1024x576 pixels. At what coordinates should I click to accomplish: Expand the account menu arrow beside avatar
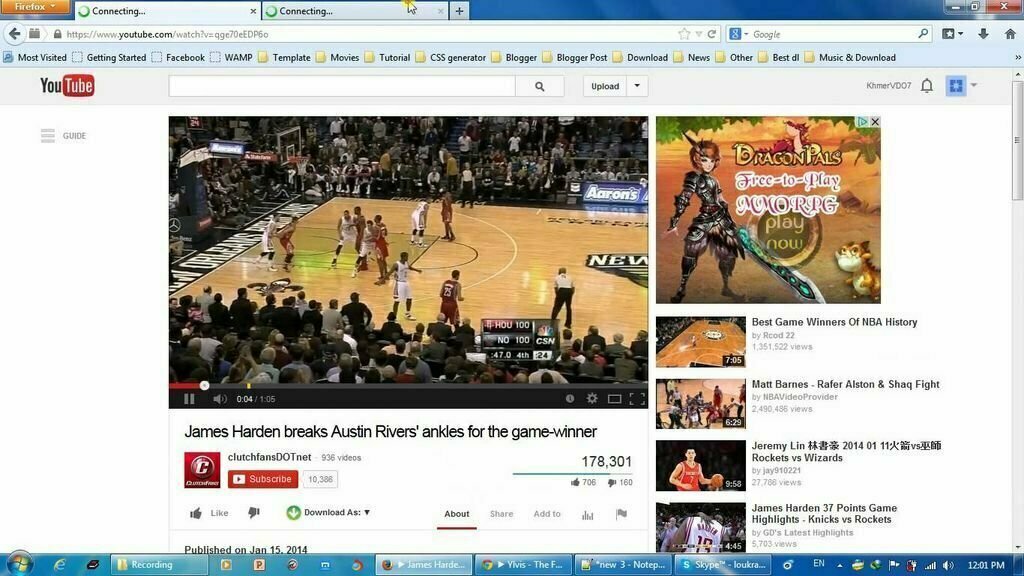tap(974, 85)
